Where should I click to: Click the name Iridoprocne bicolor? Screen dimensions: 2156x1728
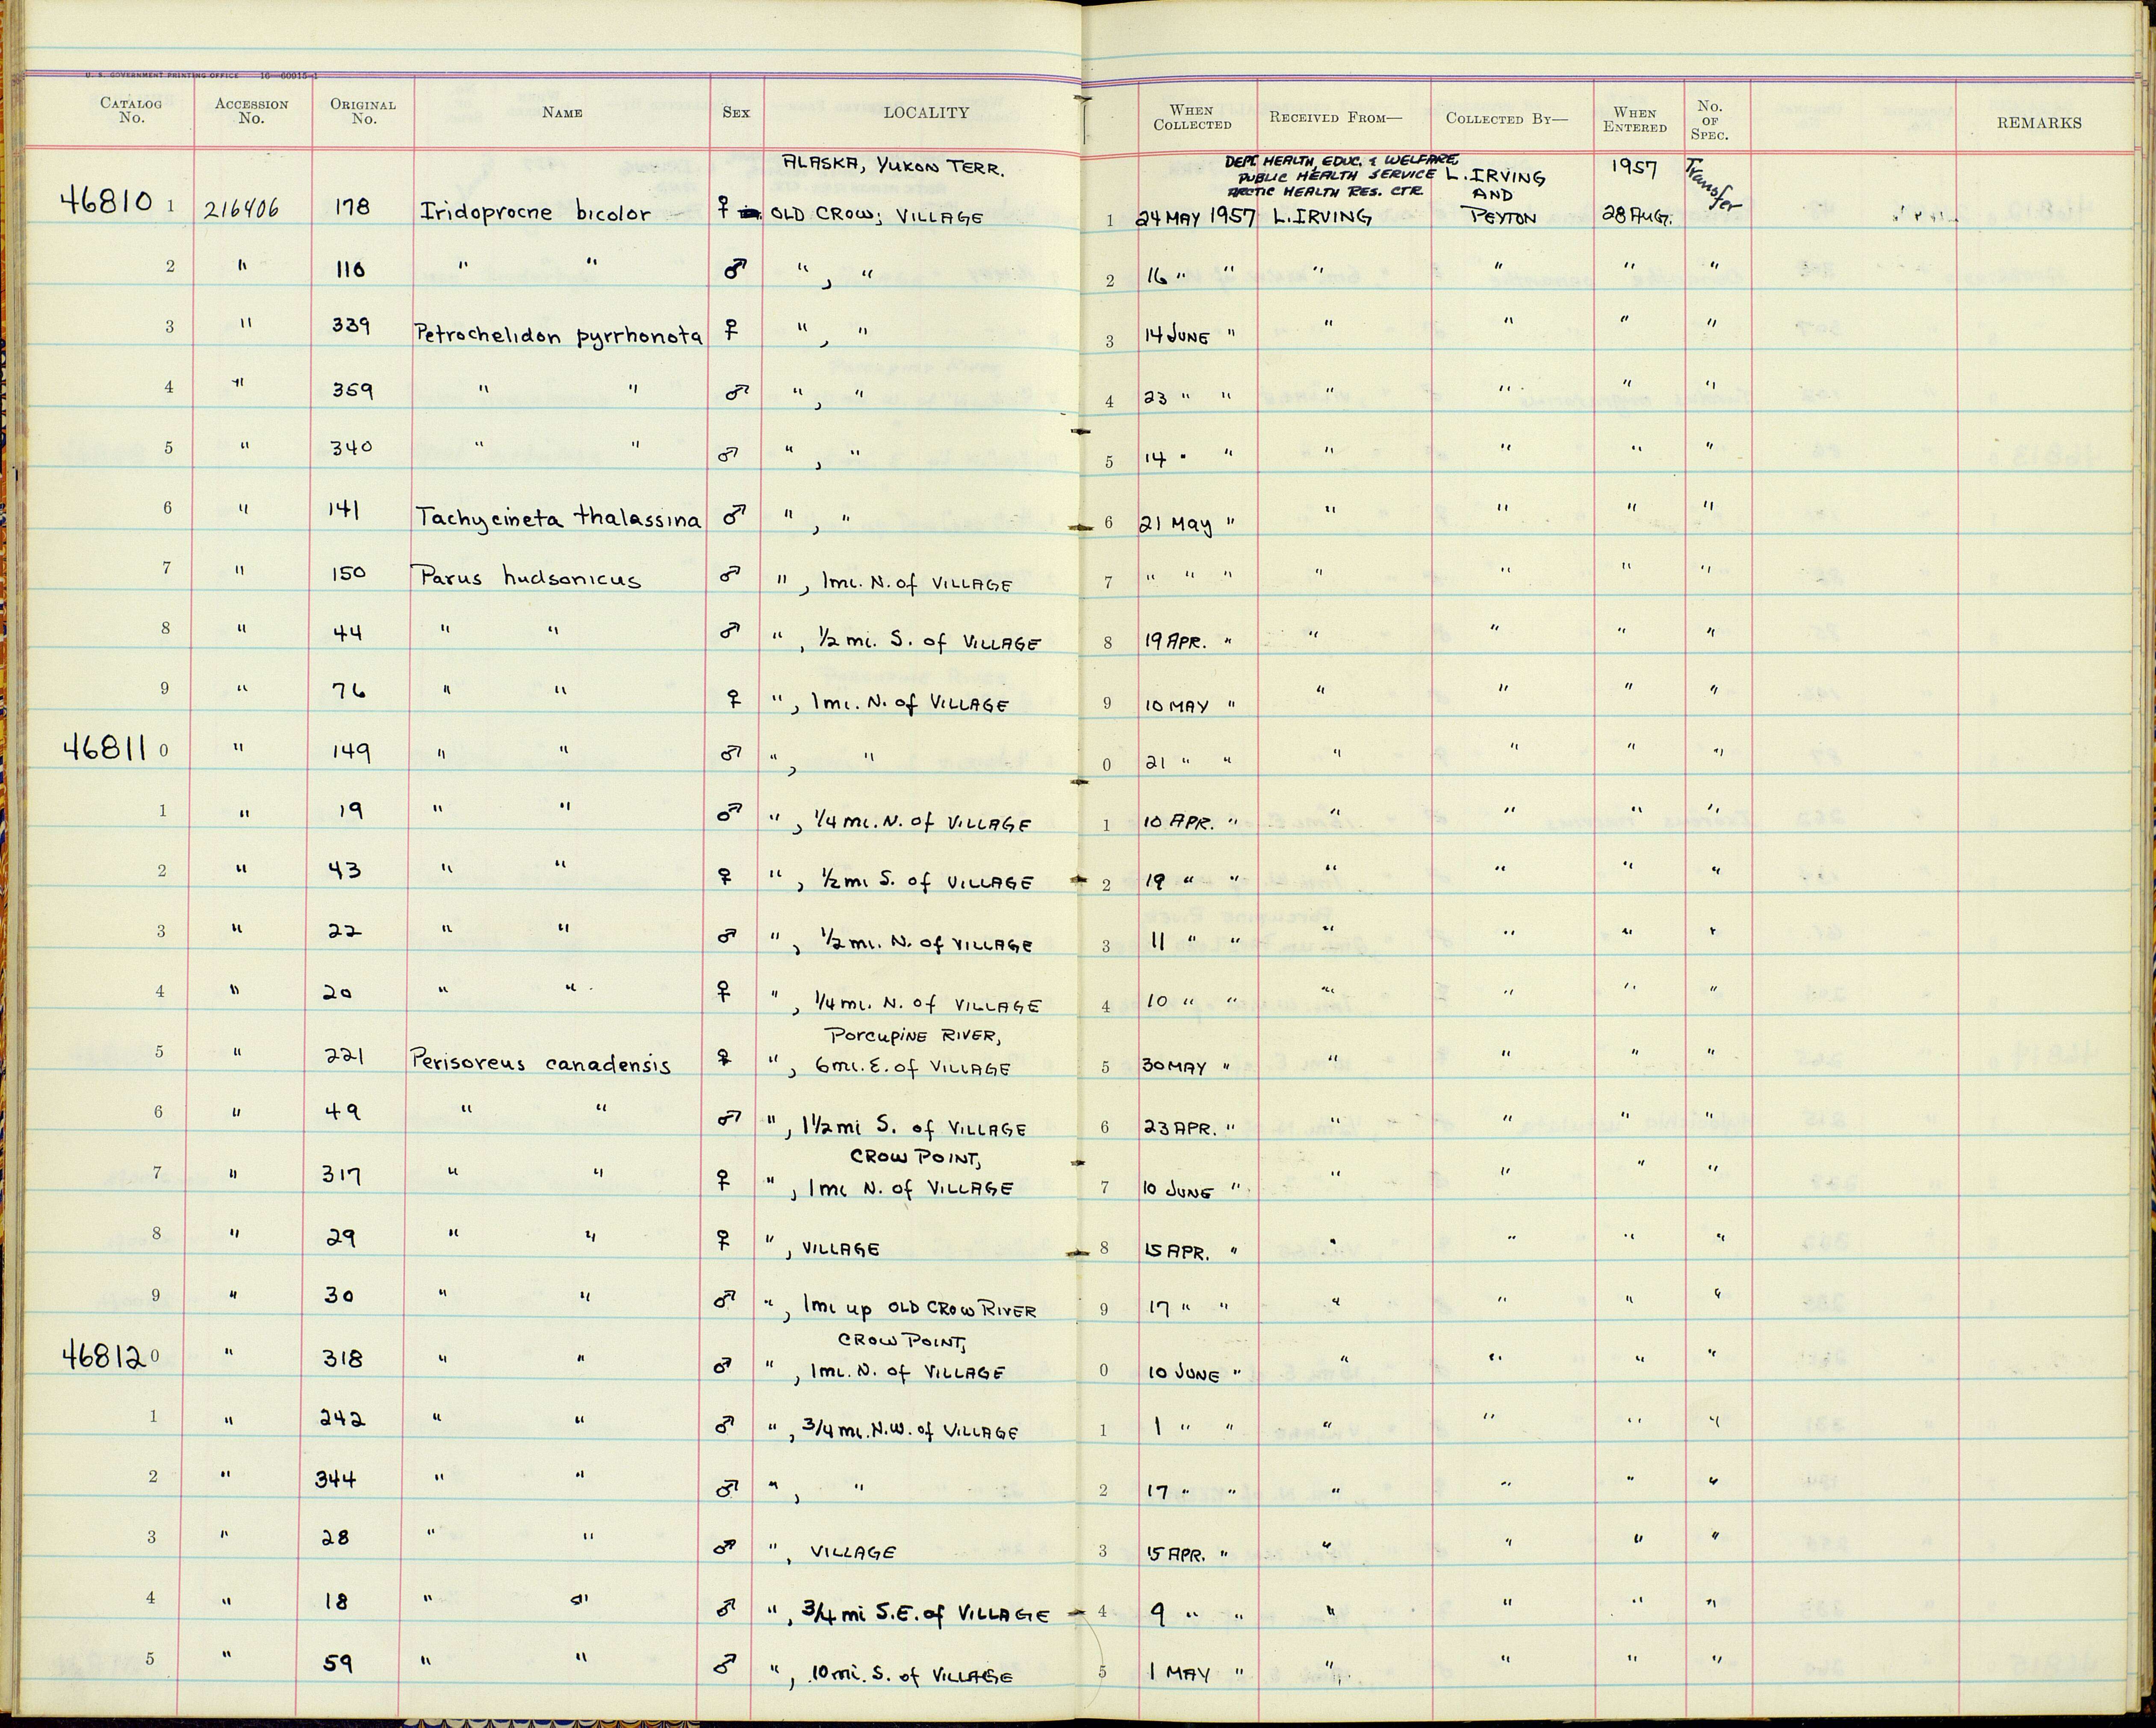click(534, 213)
